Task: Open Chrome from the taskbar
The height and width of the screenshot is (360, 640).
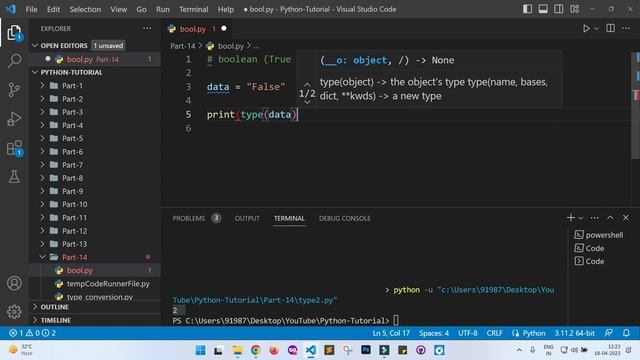Action: pos(256,350)
